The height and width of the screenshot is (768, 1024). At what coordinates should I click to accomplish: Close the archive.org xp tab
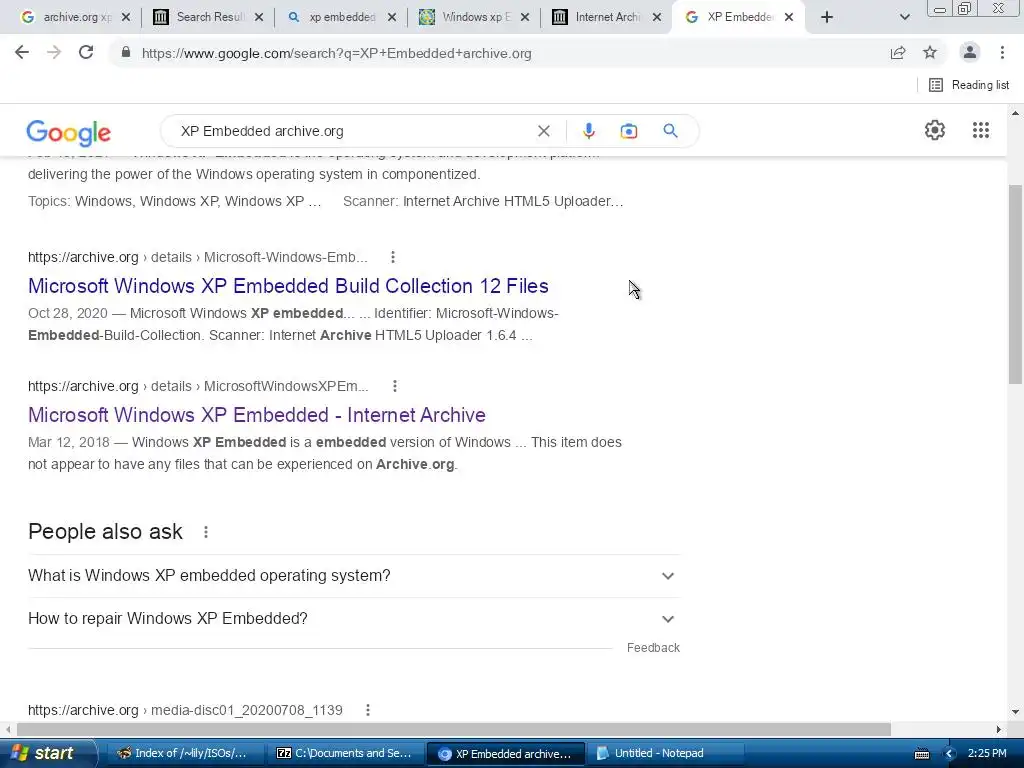126,18
